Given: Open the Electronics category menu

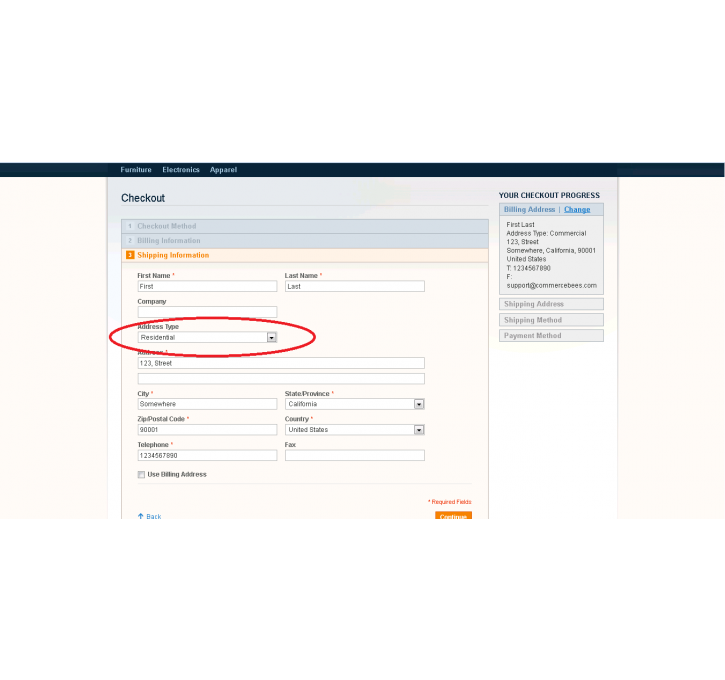Looking at the screenshot, I should click(x=181, y=170).
